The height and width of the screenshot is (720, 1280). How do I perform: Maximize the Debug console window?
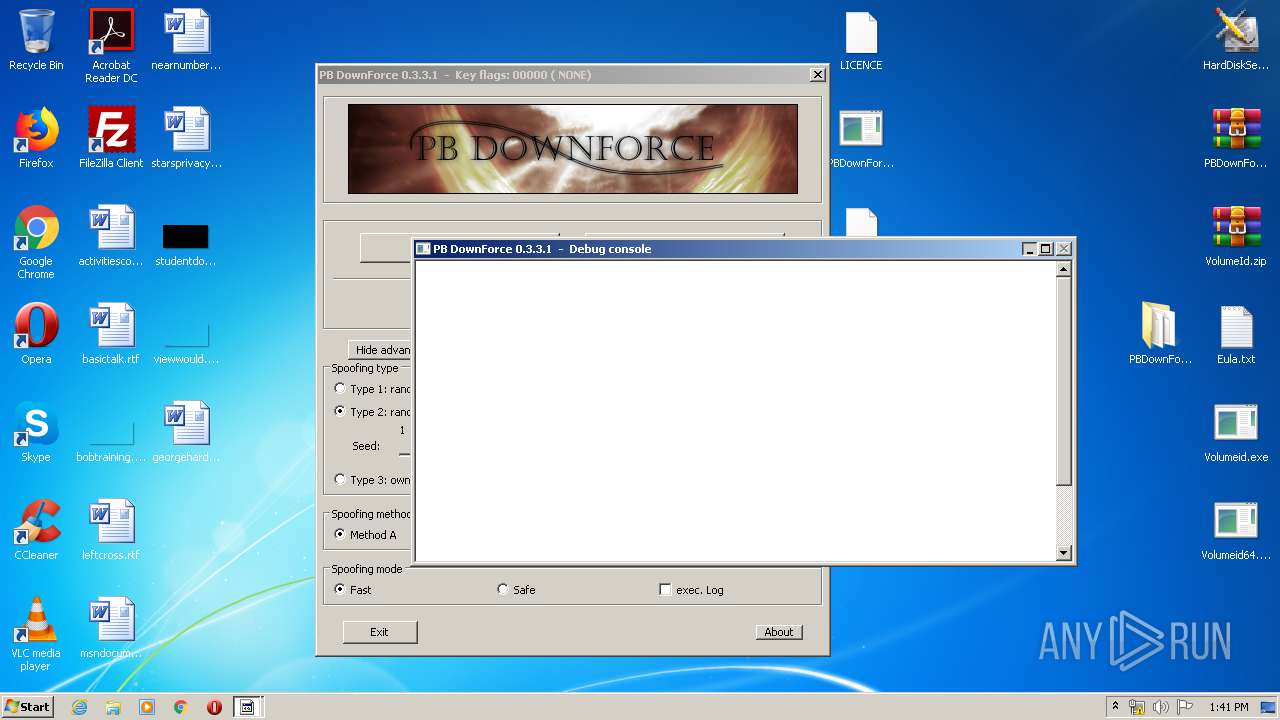(x=1046, y=249)
